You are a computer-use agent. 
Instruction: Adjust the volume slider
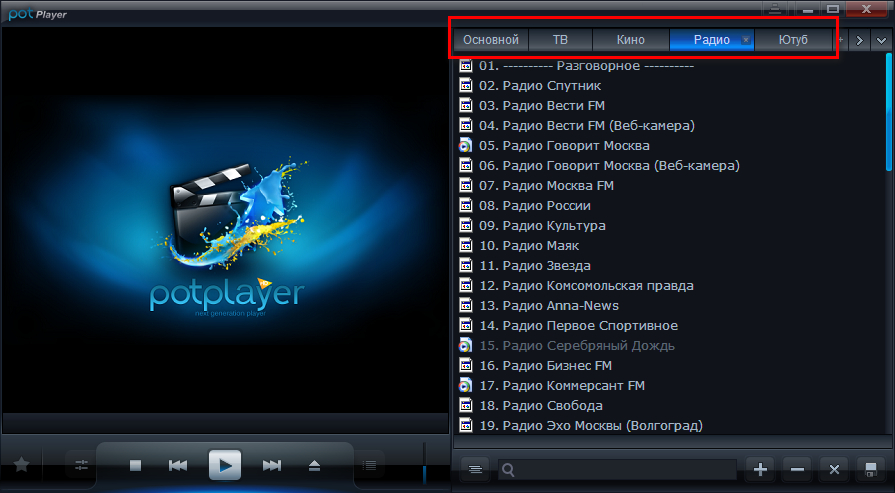(424, 463)
